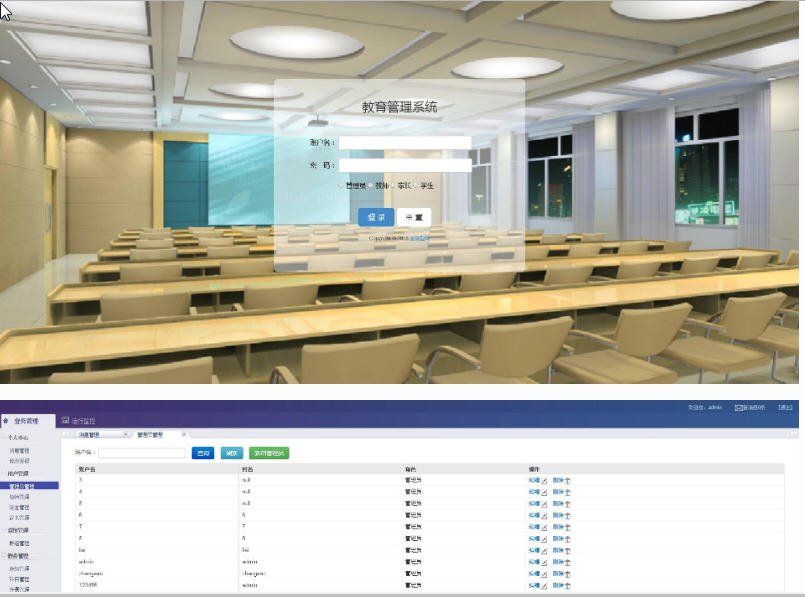Focus the password field on the login form
The width and height of the screenshot is (805, 597).
[x=405, y=165]
